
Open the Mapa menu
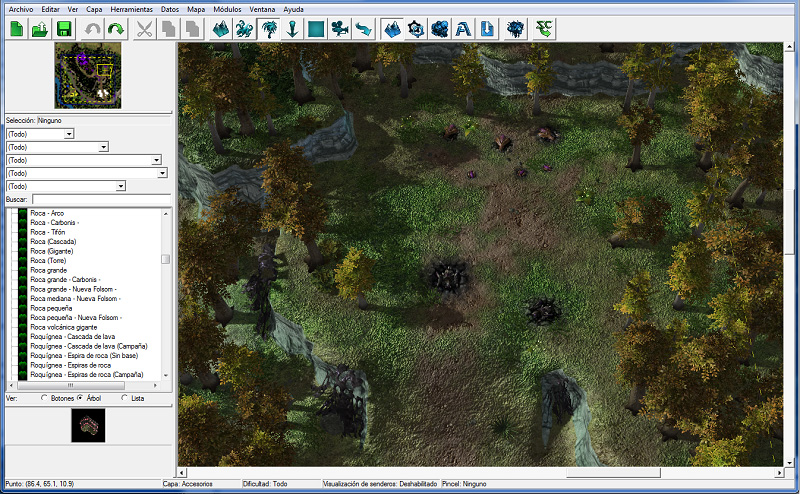tap(196, 9)
